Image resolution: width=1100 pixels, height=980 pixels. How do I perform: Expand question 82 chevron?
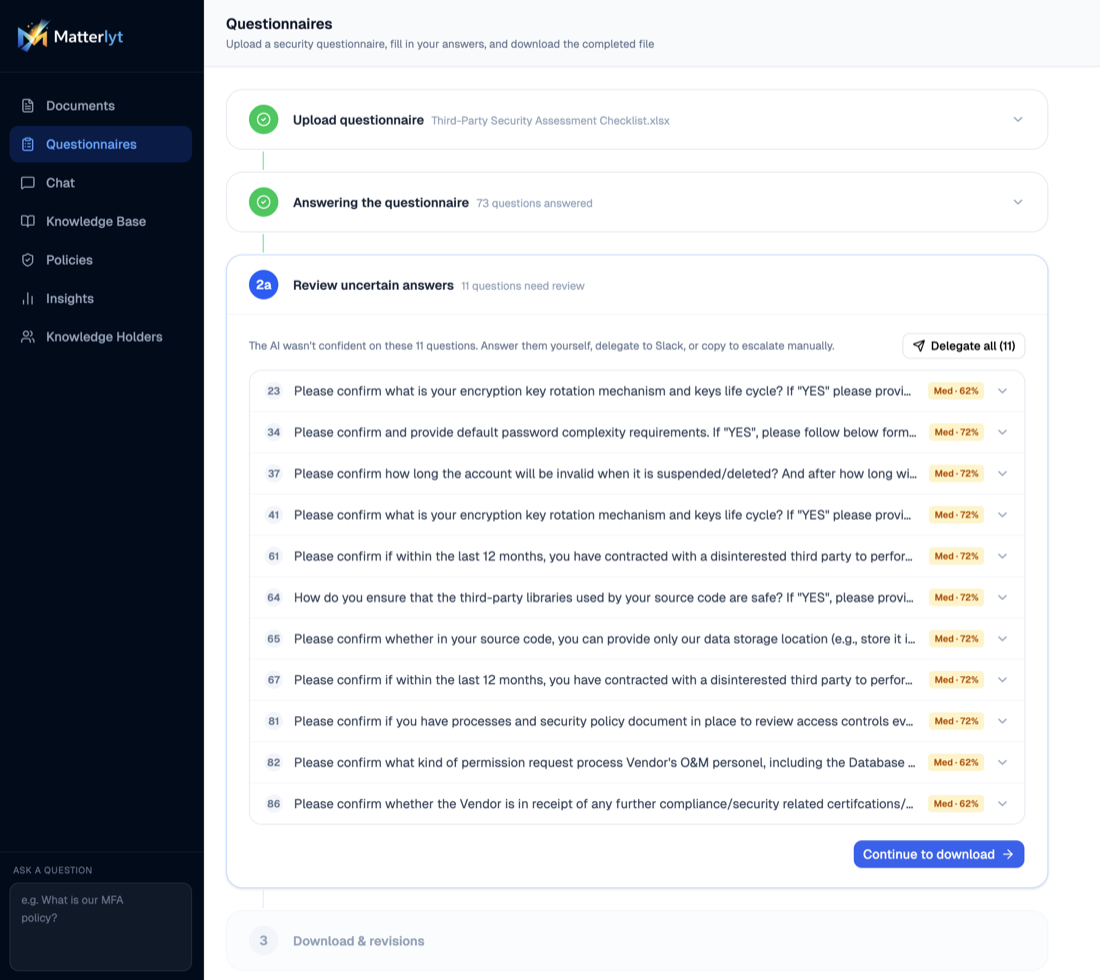1002,763
